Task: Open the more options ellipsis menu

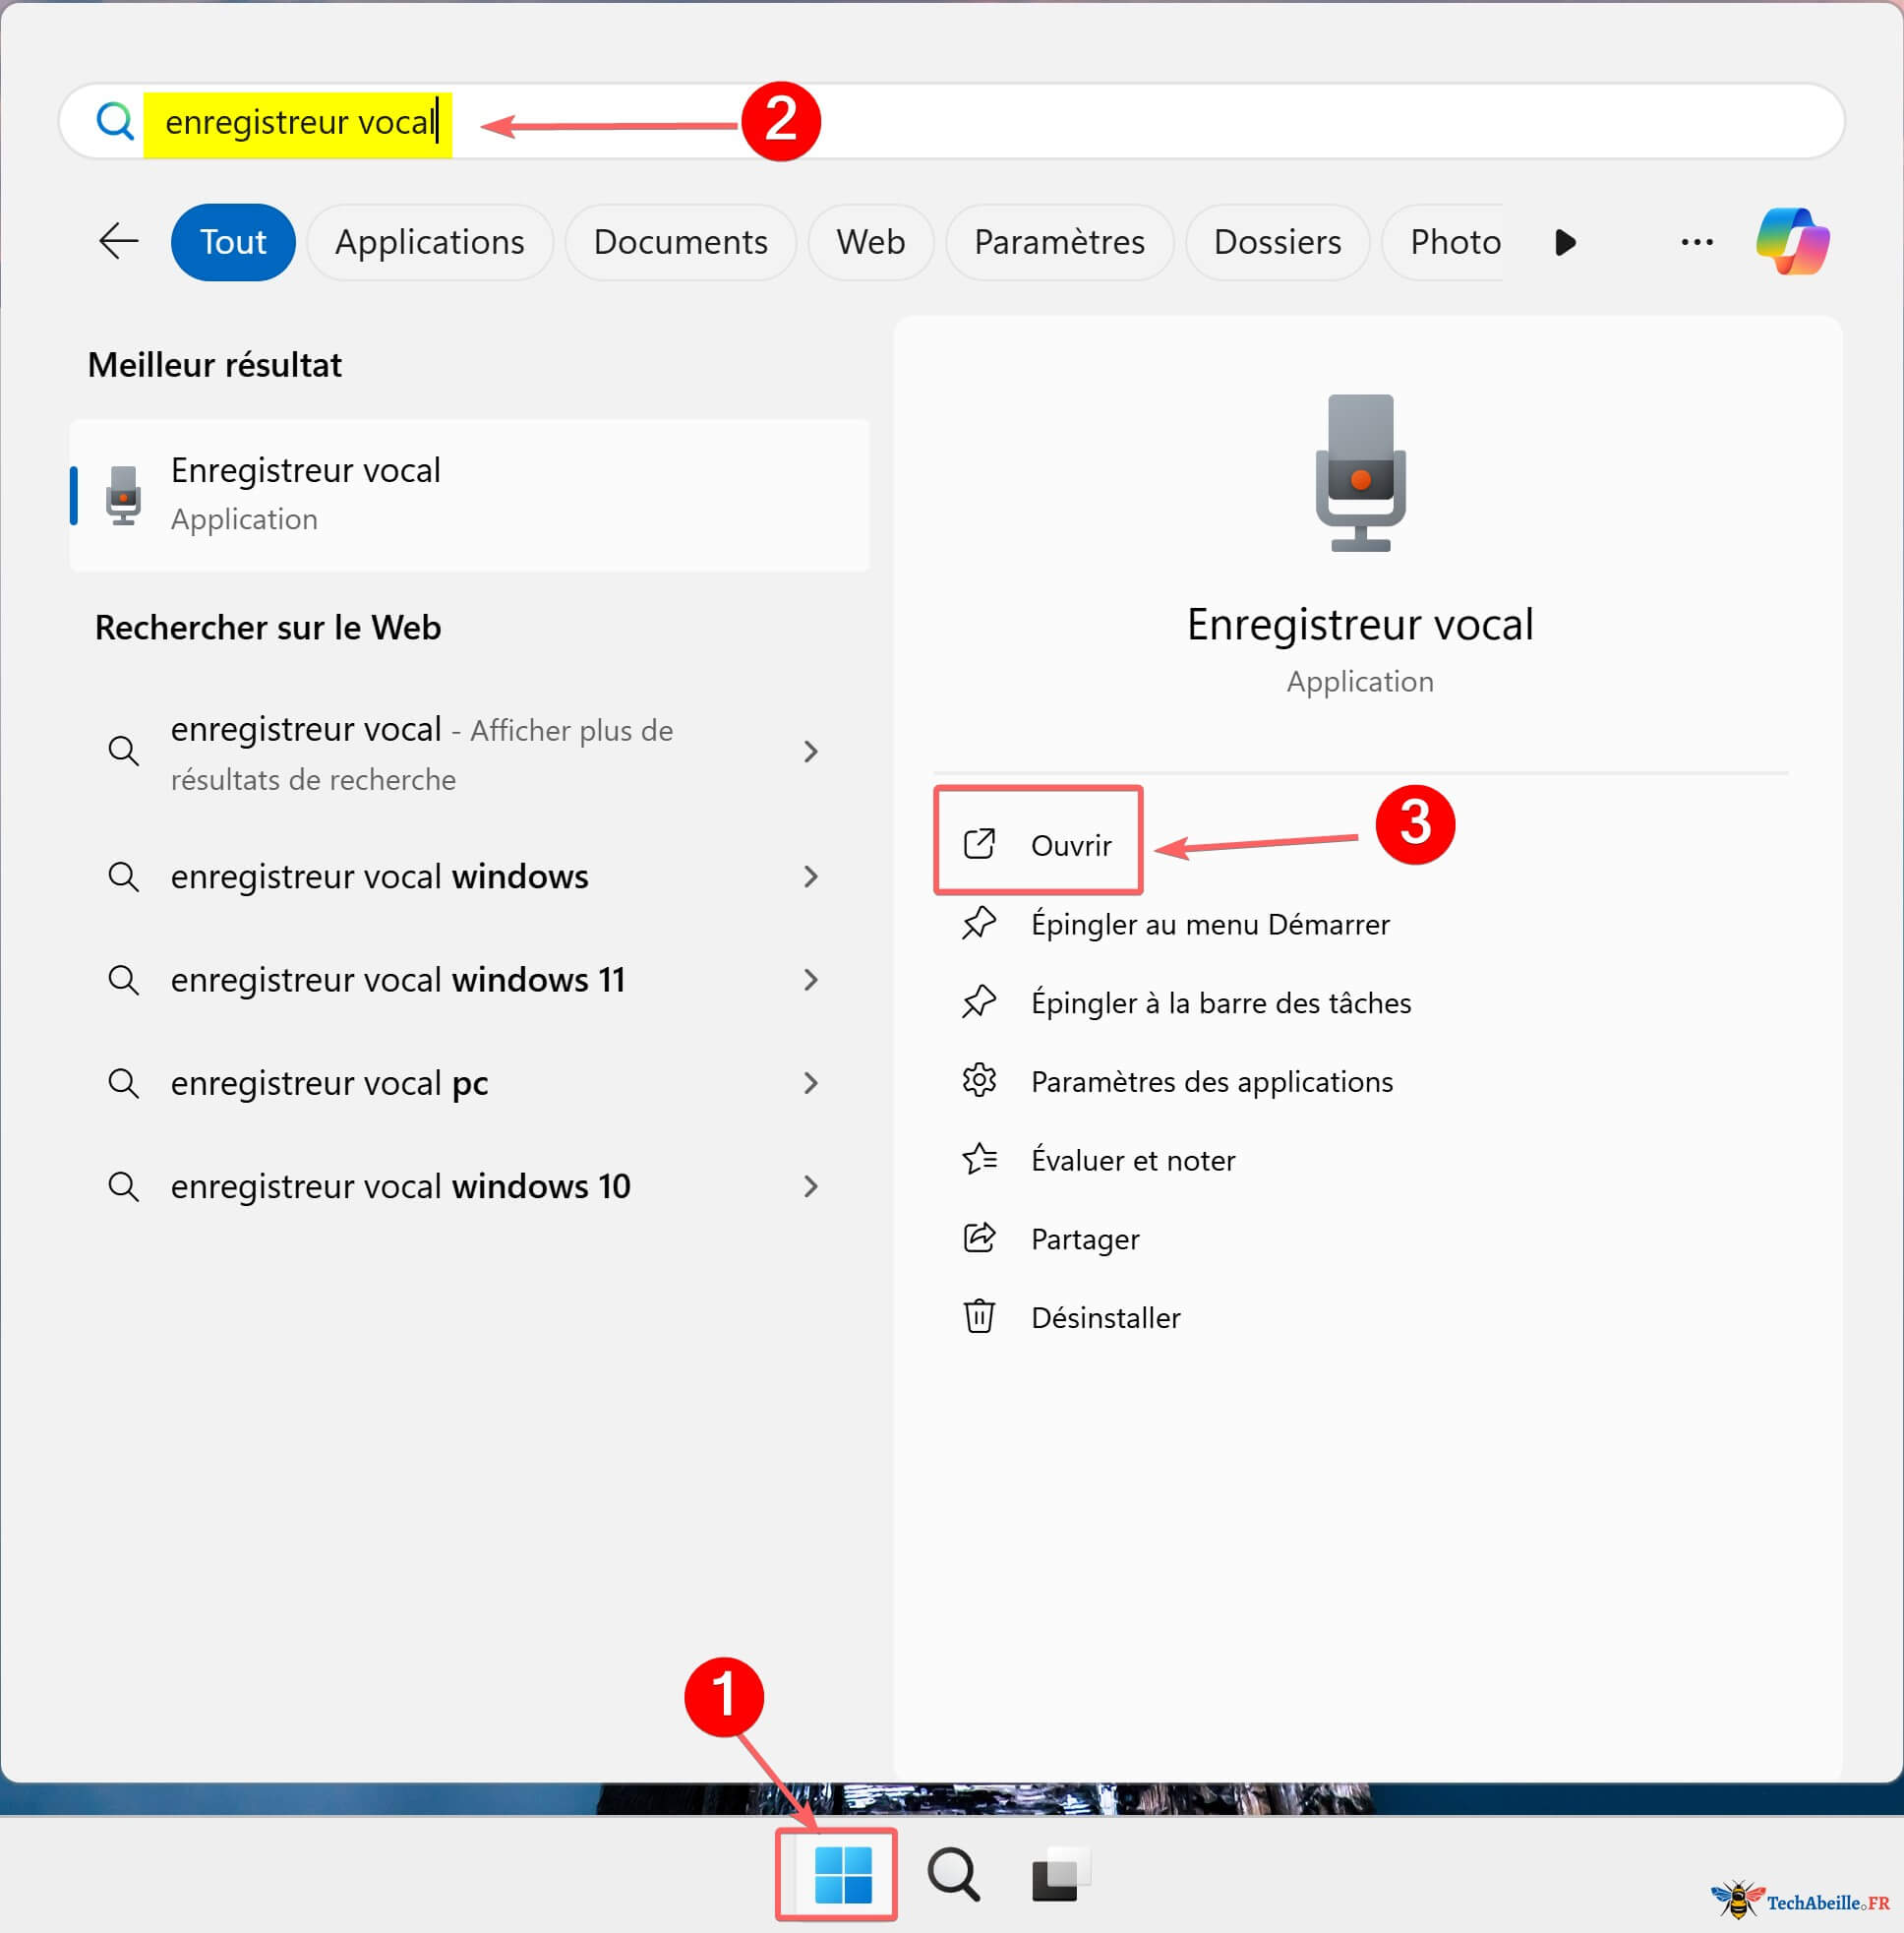Action: pos(1697,241)
